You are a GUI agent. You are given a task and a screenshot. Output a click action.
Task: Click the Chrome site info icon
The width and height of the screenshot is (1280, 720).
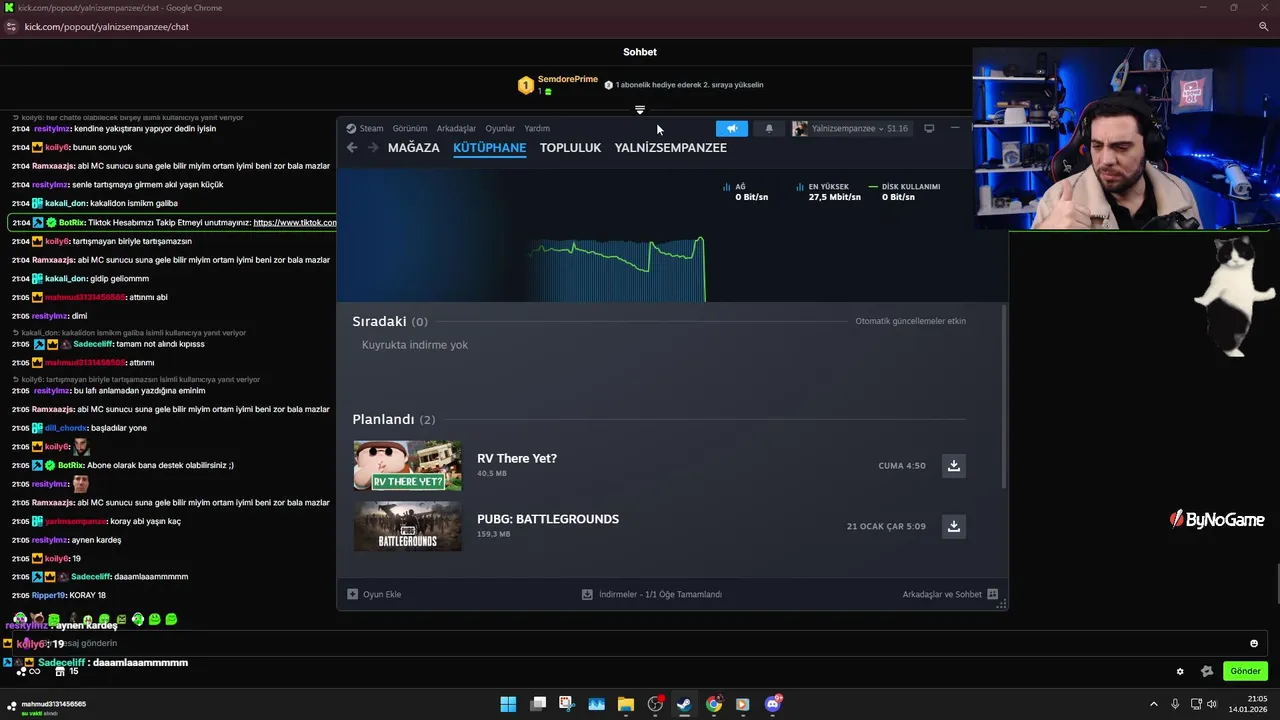(x=12, y=27)
